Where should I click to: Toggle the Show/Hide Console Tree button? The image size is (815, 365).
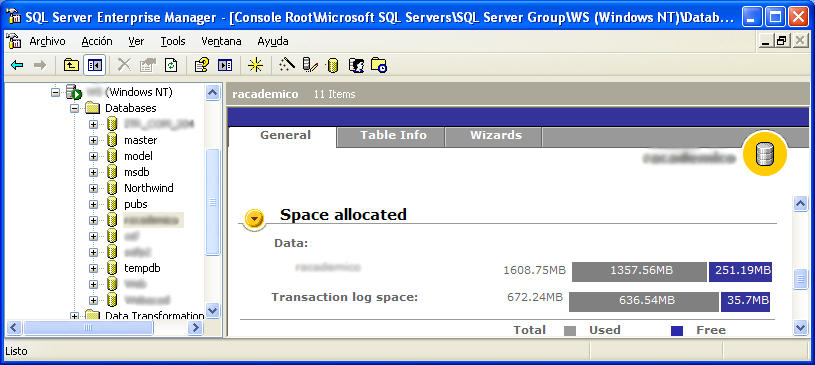pos(95,65)
